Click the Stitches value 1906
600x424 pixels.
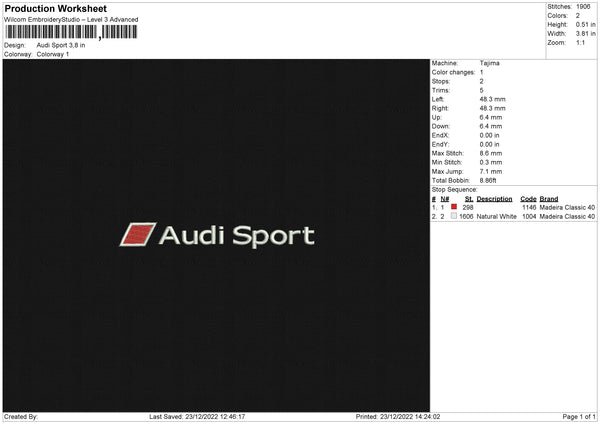tap(583, 7)
